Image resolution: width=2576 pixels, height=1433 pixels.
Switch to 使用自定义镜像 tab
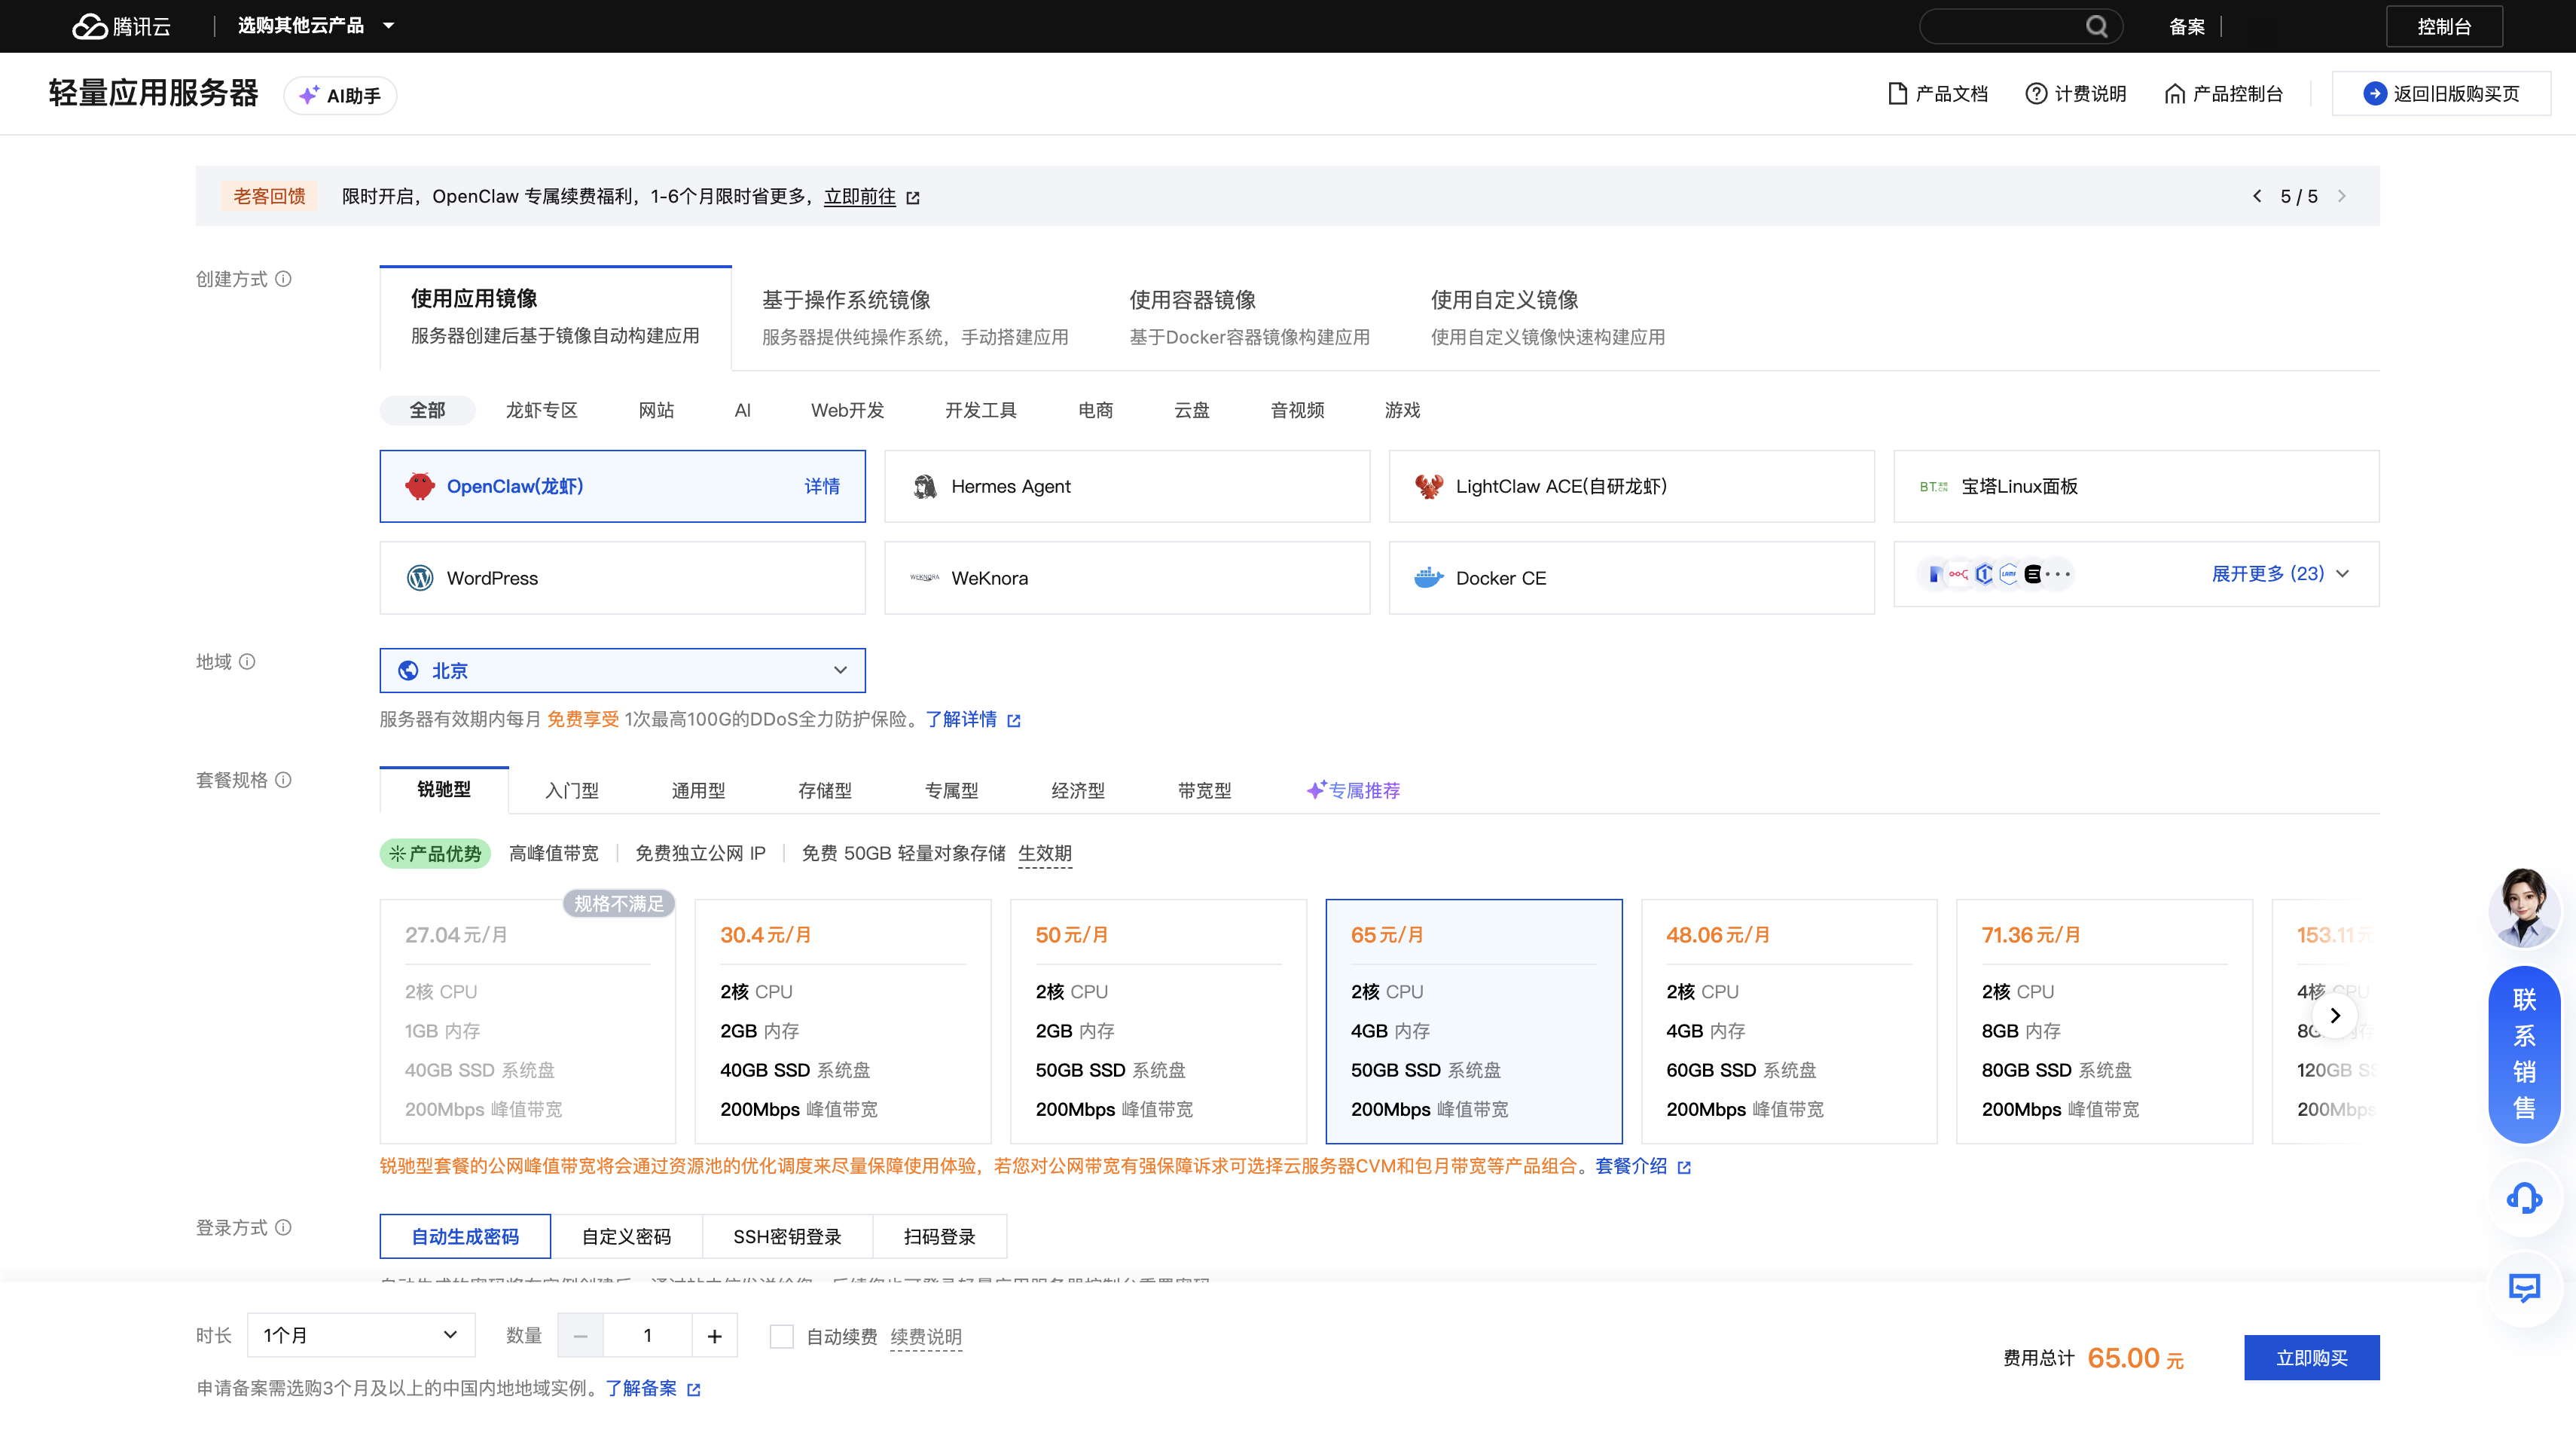(1548, 318)
